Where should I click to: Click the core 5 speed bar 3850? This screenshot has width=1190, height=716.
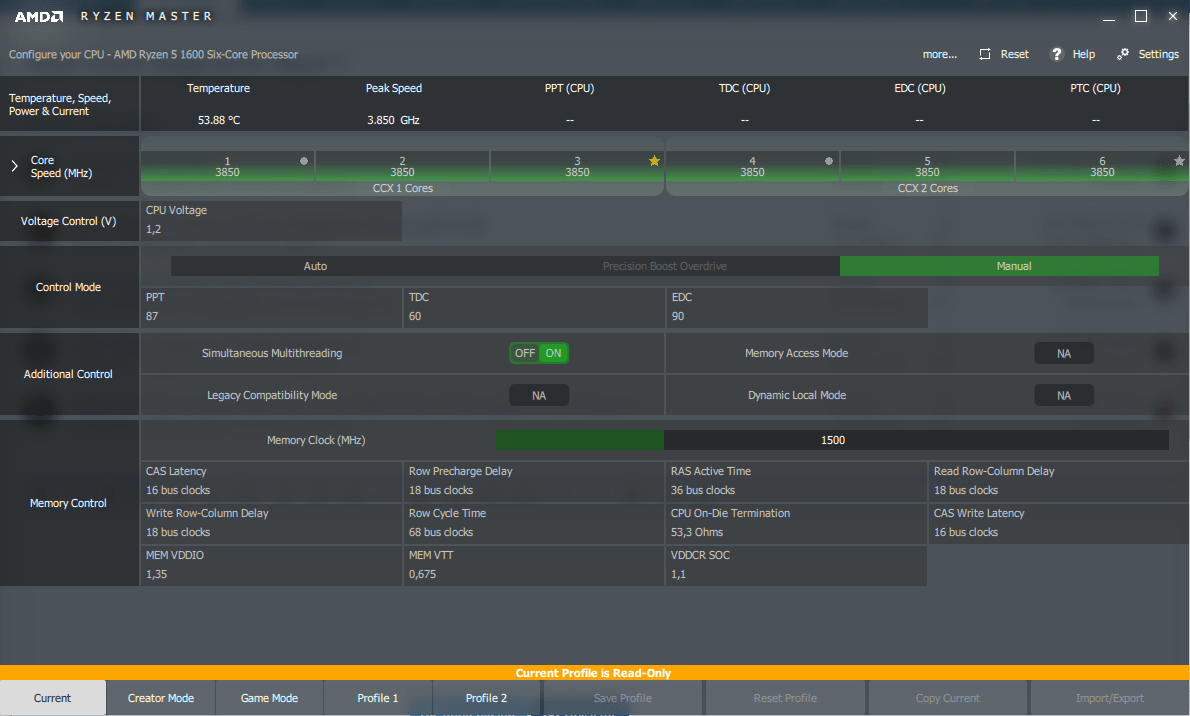927,166
